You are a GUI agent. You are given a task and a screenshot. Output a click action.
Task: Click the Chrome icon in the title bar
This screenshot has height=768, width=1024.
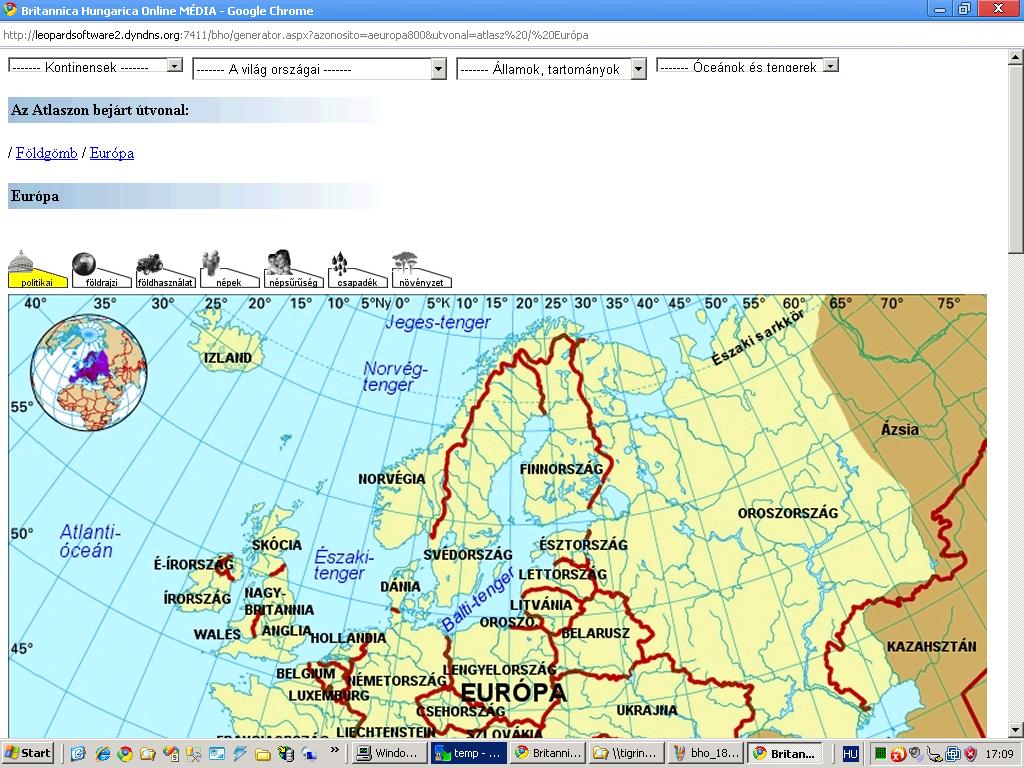coord(10,10)
